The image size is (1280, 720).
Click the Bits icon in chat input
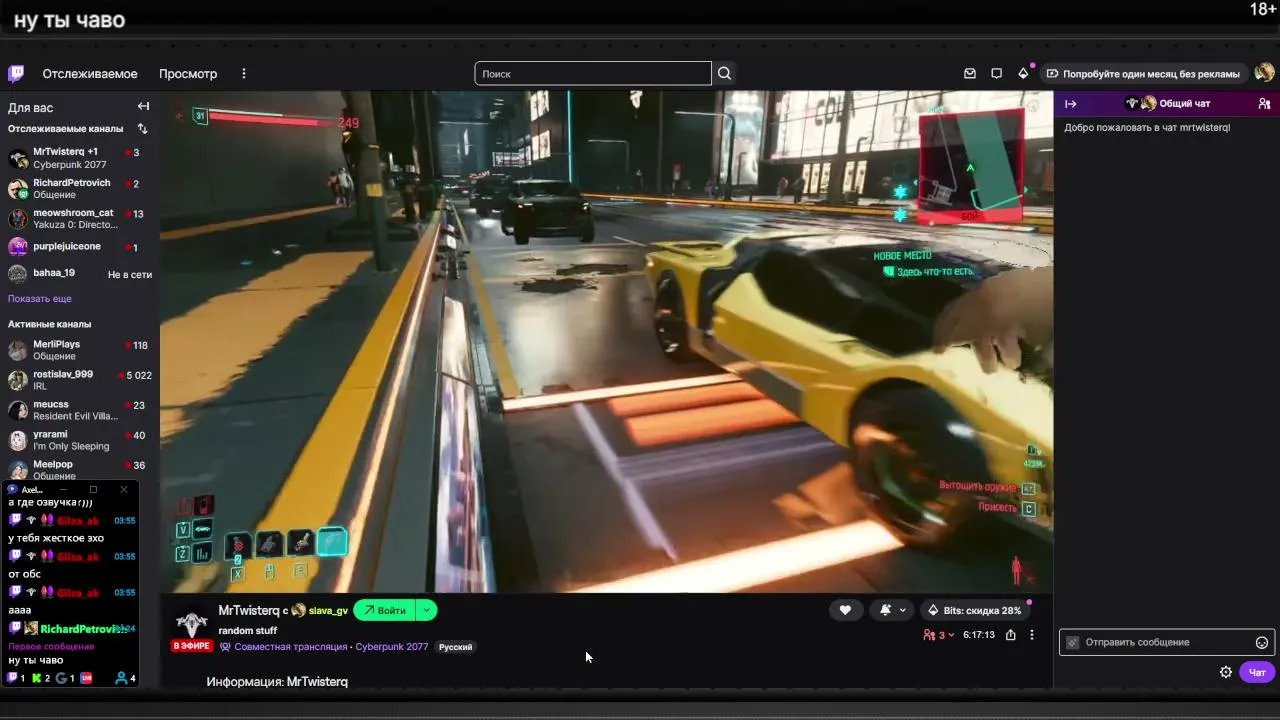click(x=1073, y=643)
